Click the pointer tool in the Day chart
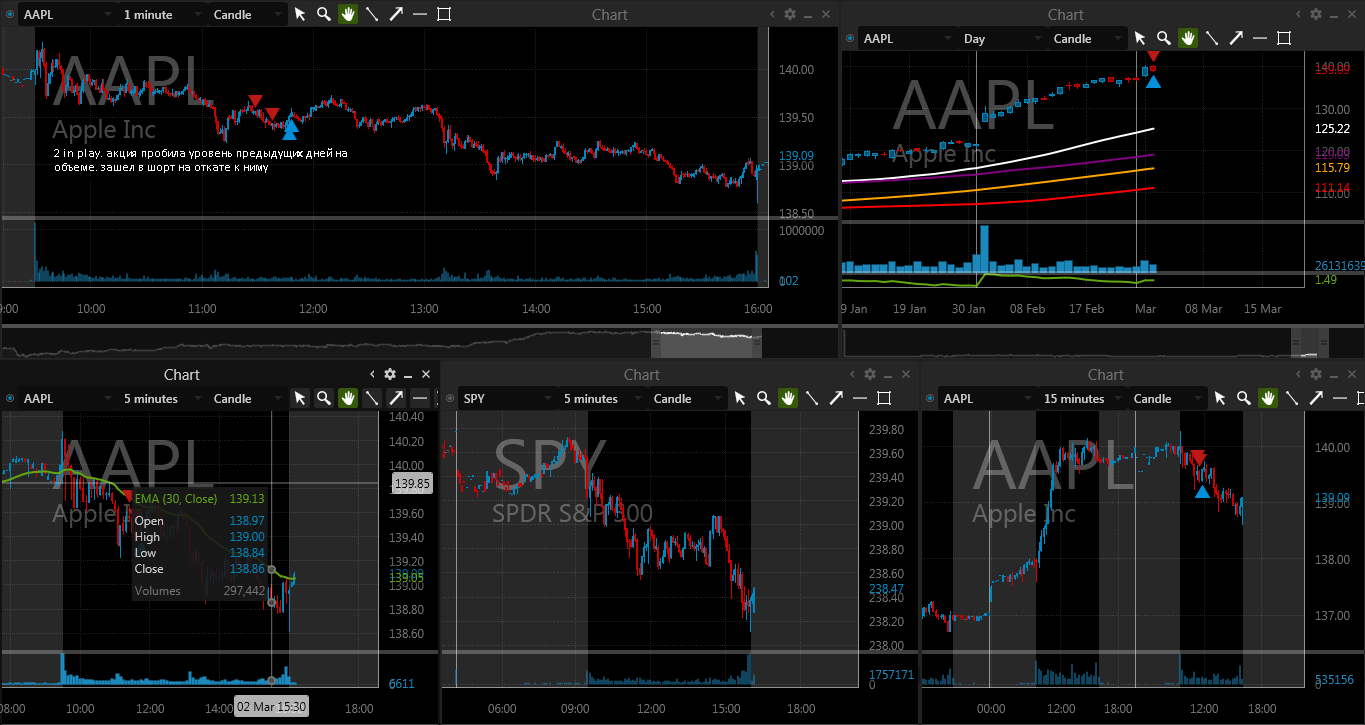1365x725 pixels. coord(1140,38)
